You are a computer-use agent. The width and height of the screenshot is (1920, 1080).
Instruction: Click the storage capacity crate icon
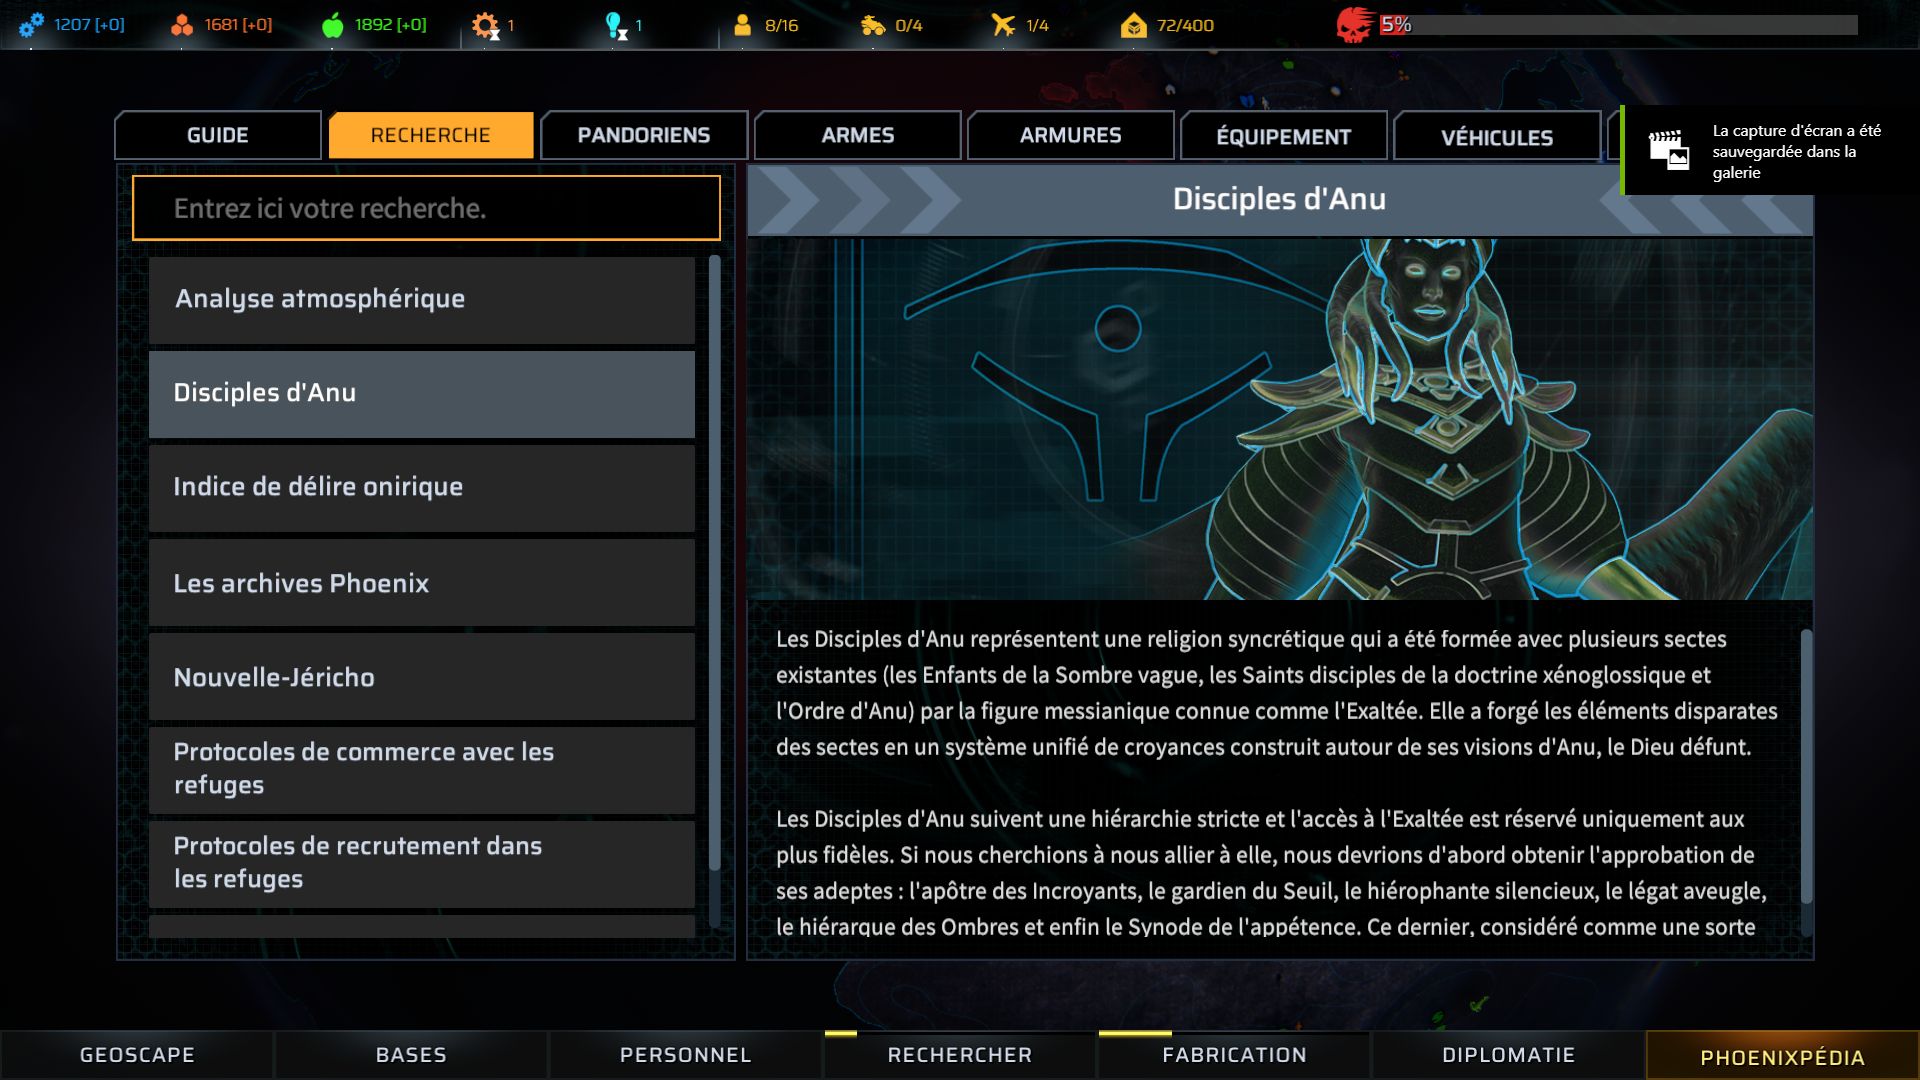pos(1134,25)
